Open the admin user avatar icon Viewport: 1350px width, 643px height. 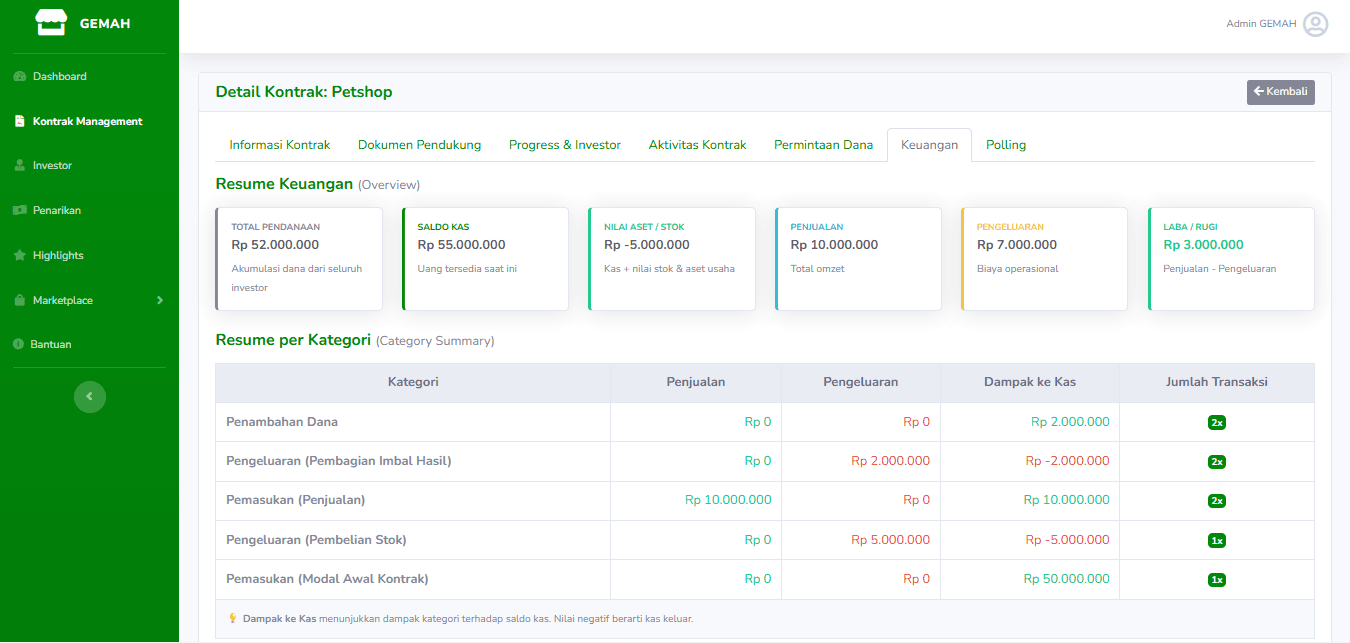point(1315,24)
